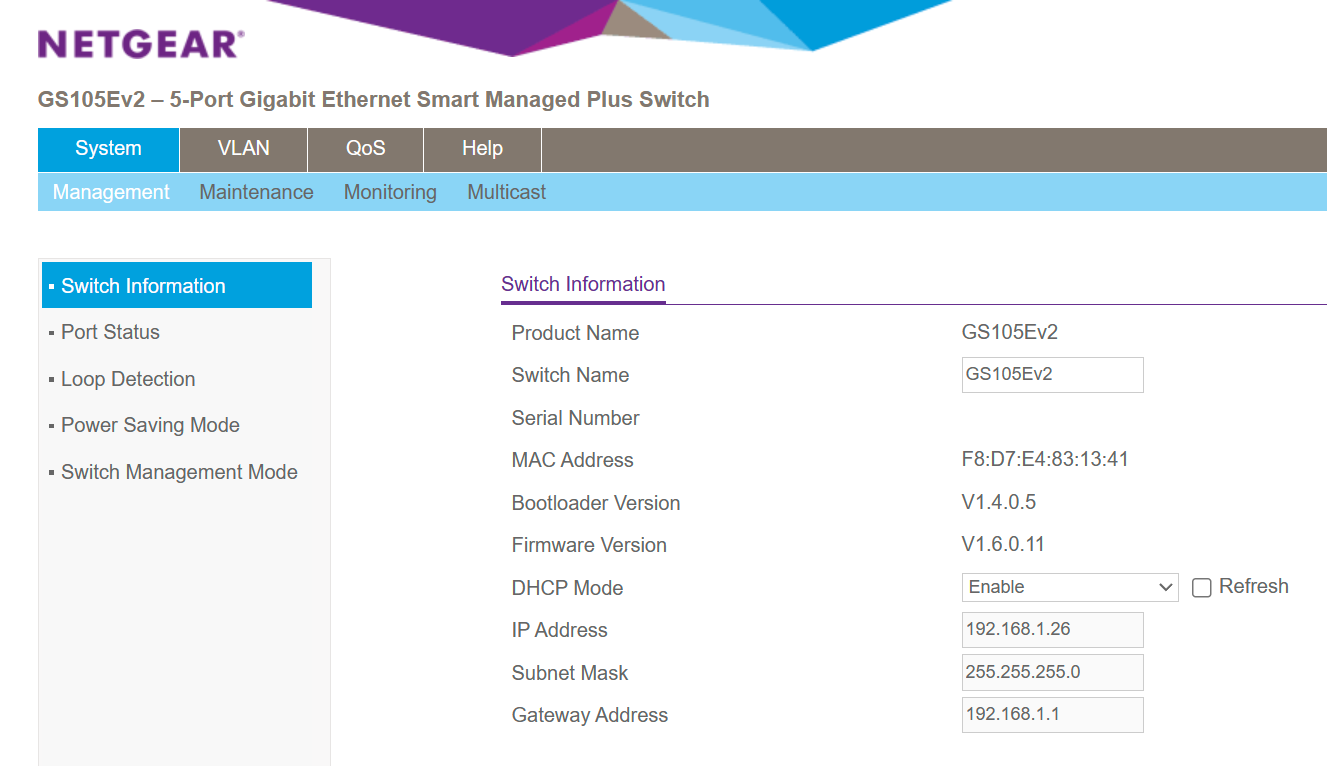This screenshot has width=1327, height=766.
Task: Click the MAC Address label
Action: pos(572,460)
